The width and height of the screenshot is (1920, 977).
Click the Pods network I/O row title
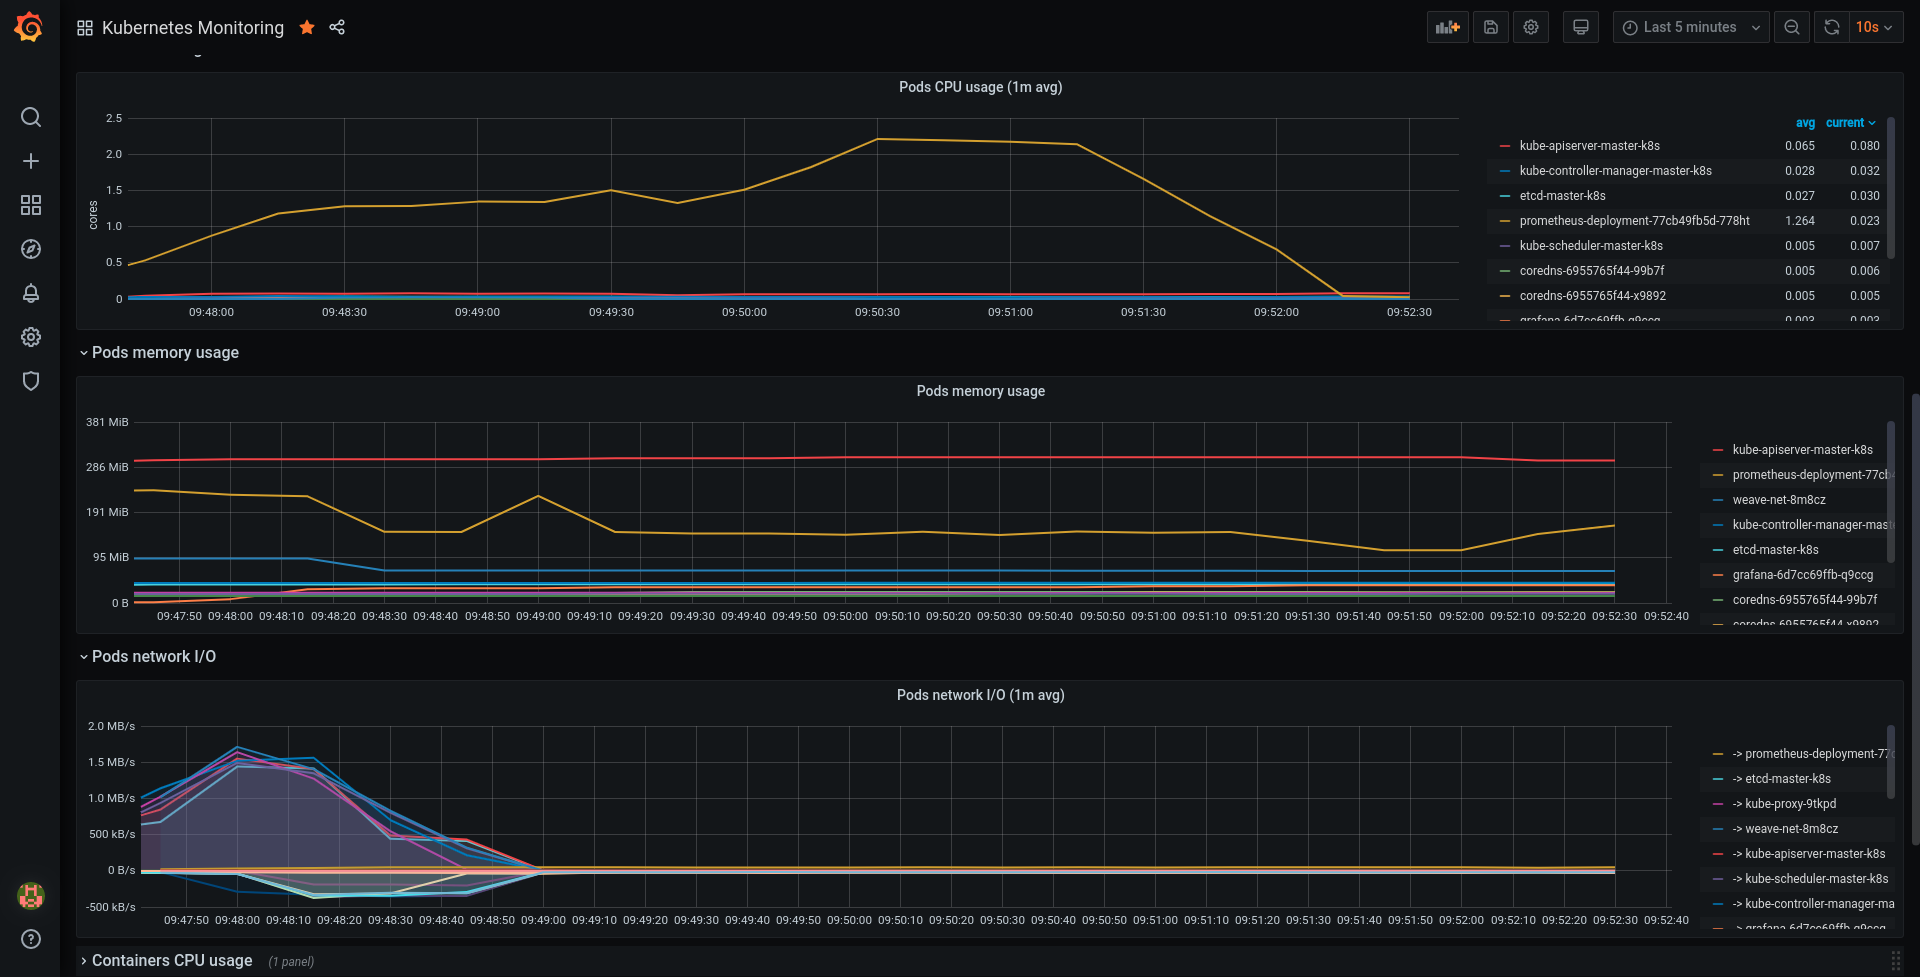(x=154, y=657)
